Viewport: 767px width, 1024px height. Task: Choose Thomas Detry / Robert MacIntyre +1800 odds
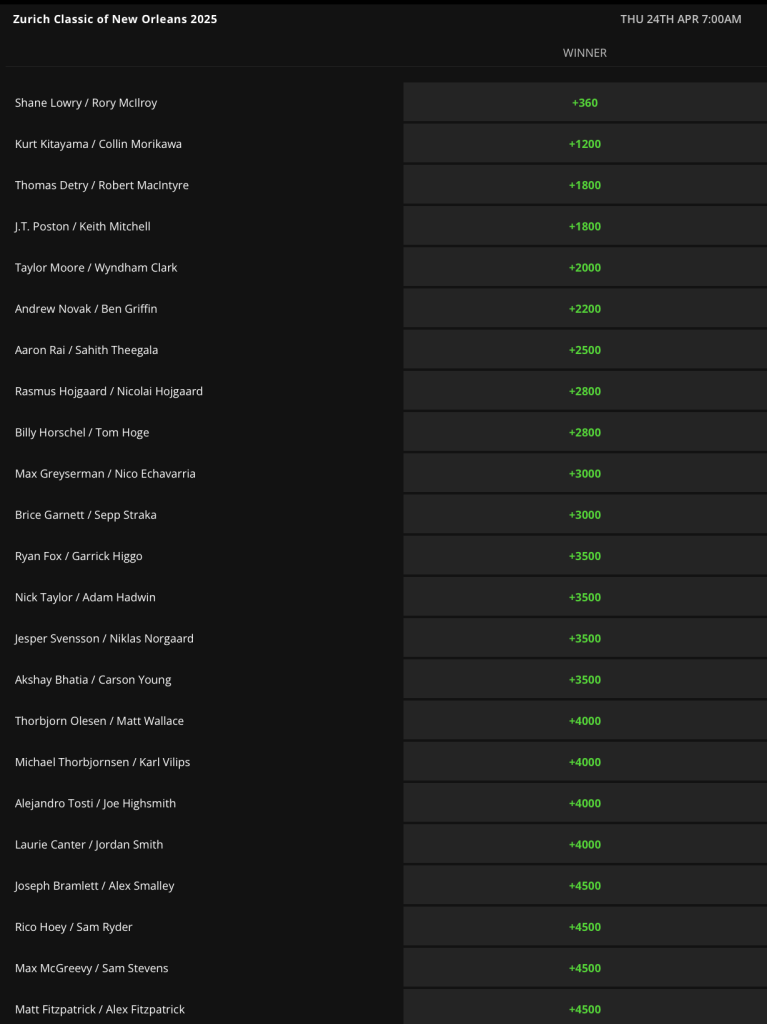pyautogui.click(x=585, y=185)
